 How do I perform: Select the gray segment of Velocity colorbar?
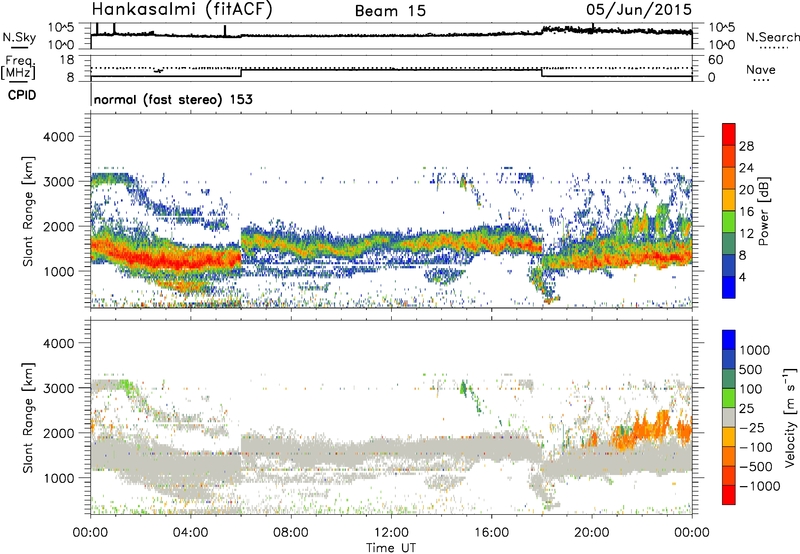[x=729, y=417]
